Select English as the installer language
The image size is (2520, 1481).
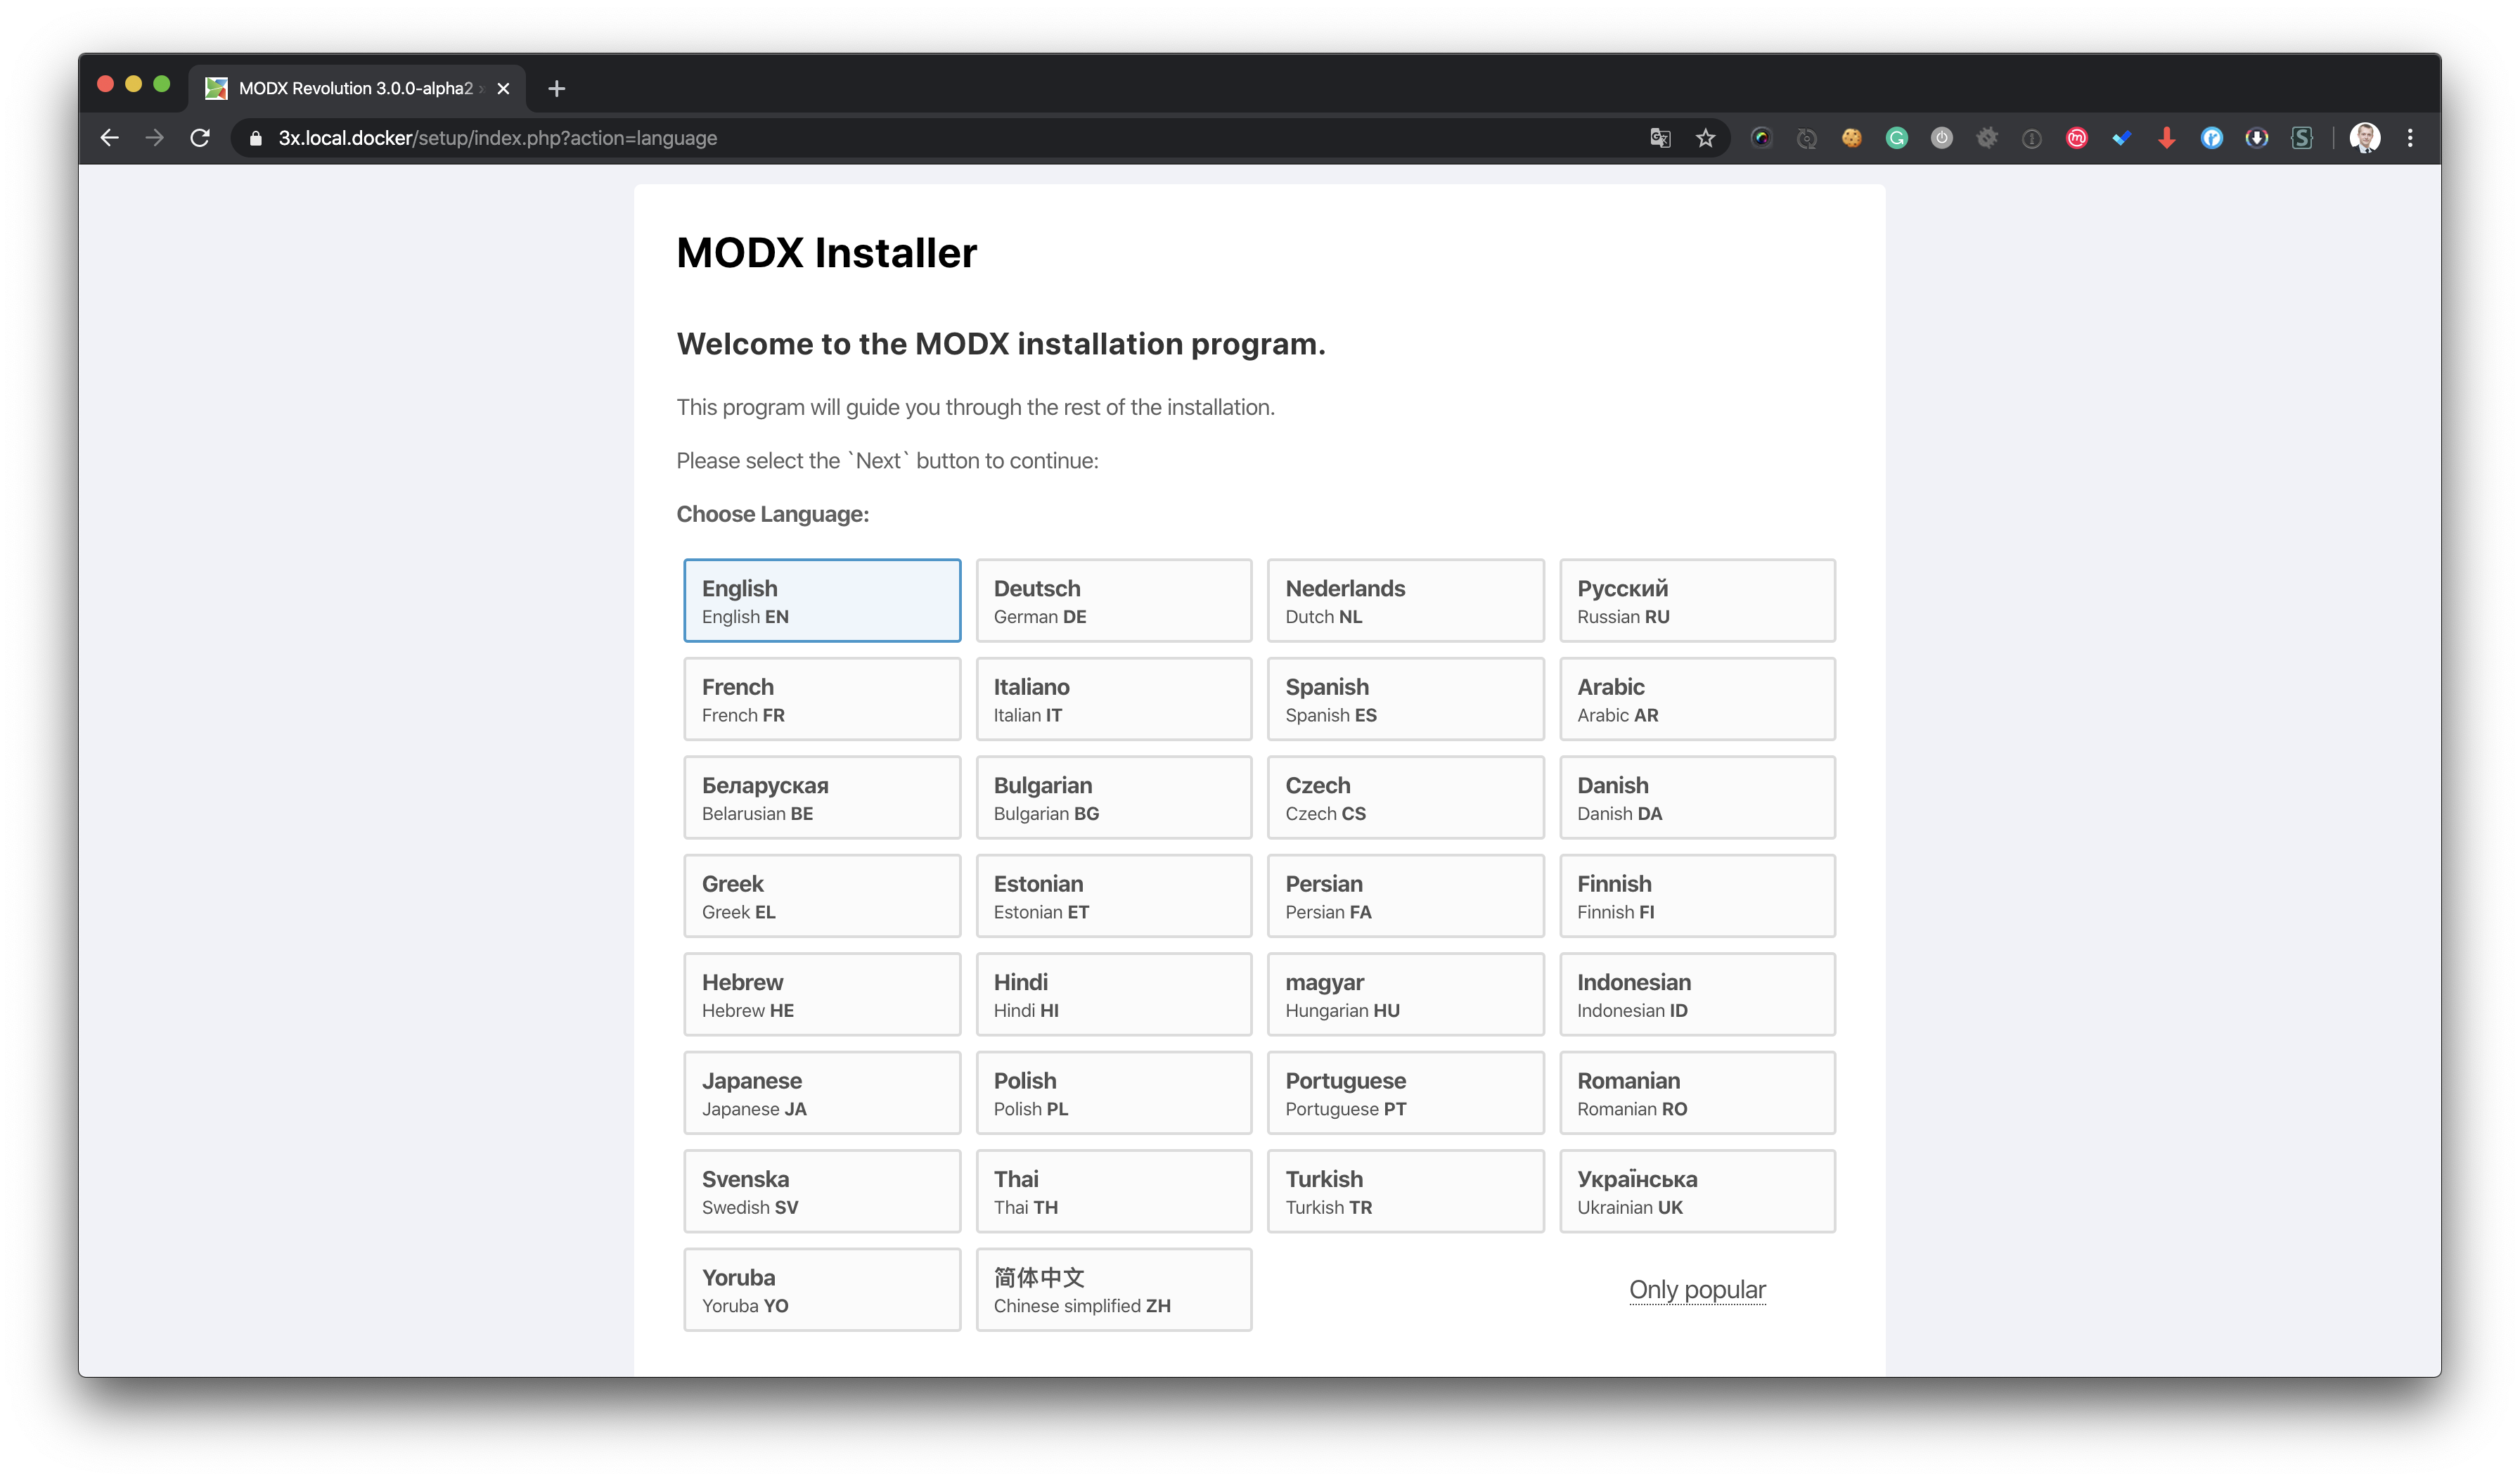click(822, 600)
